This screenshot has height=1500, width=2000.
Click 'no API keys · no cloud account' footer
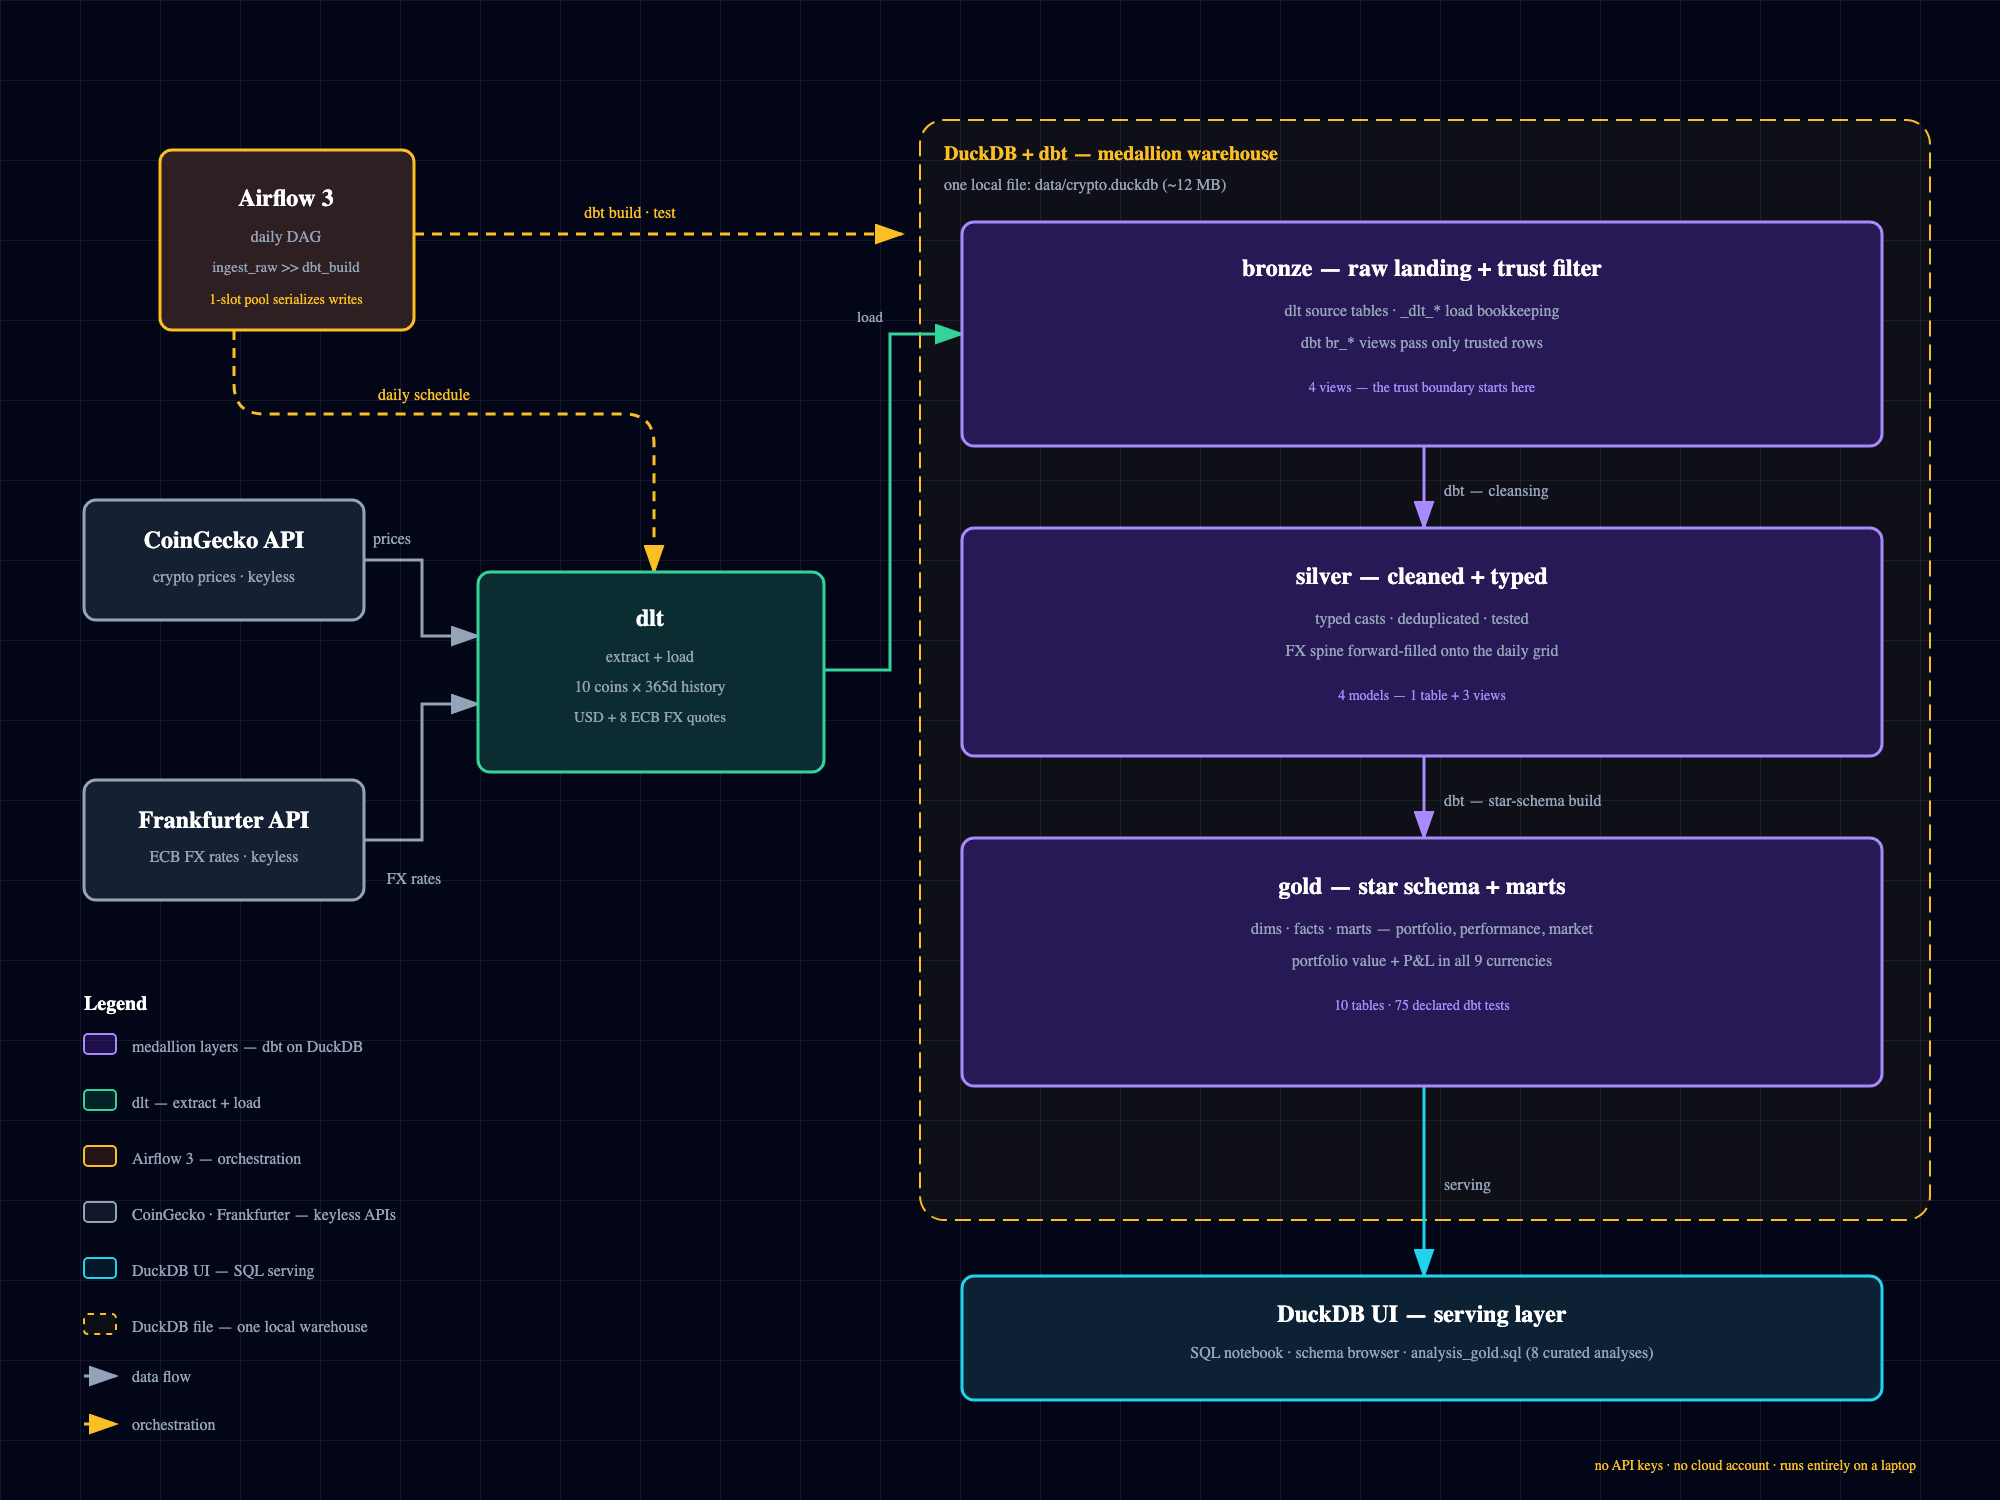point(1755,1466)
